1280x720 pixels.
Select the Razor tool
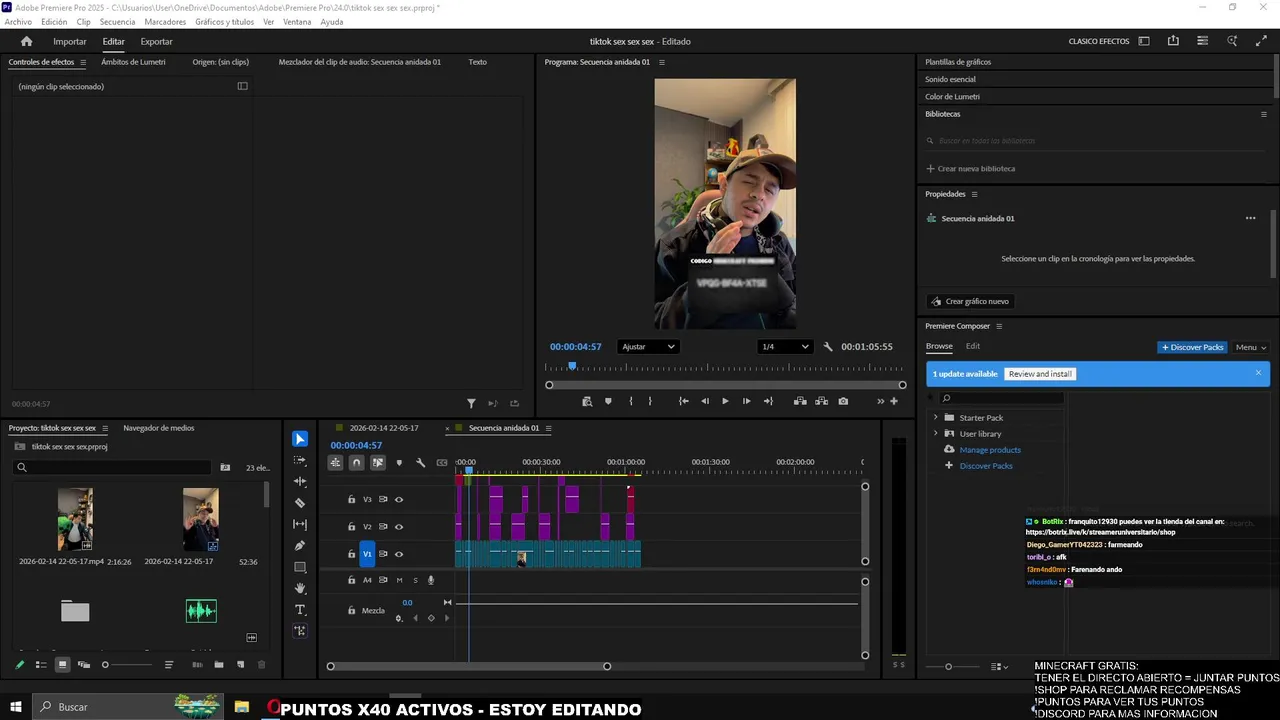coord(300,503)
